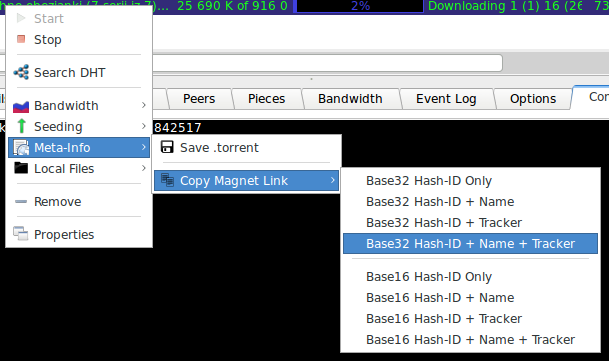Select Save .torrent menu entry
The width and height of the screenshot is (609, 361).
[247, 147]
